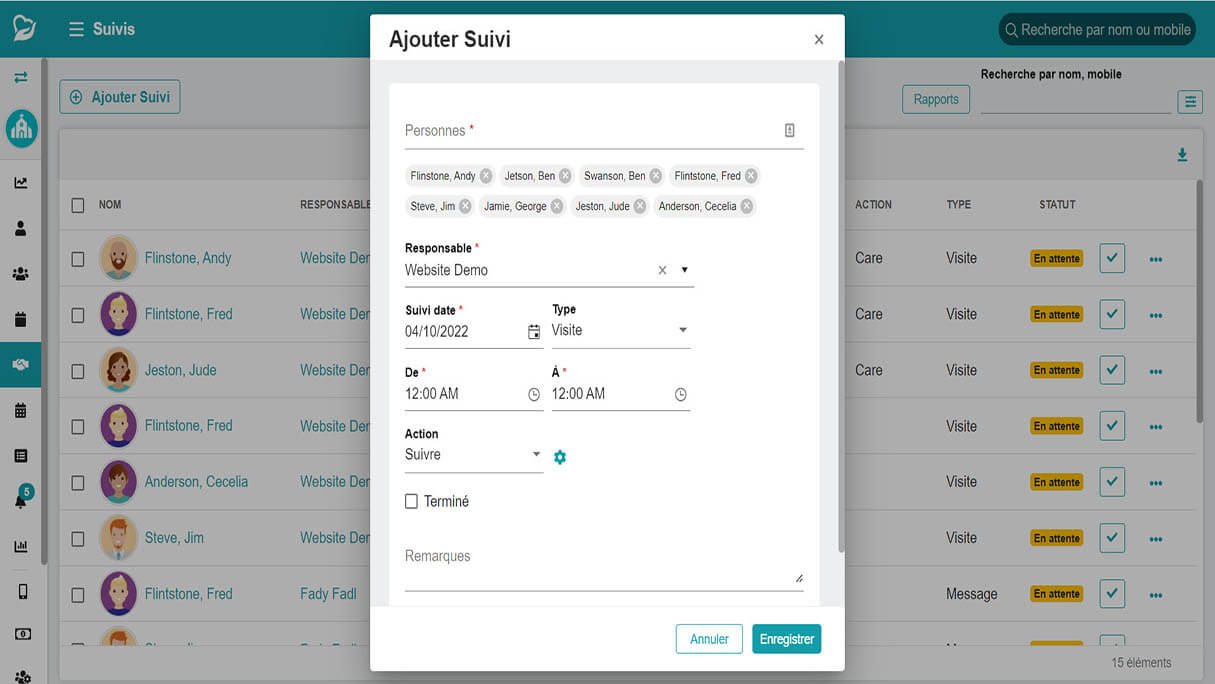This screenshot has width=1215, height=684.
Task: Remove the Swanson, Ben chip
Action: tap(656, 176)
